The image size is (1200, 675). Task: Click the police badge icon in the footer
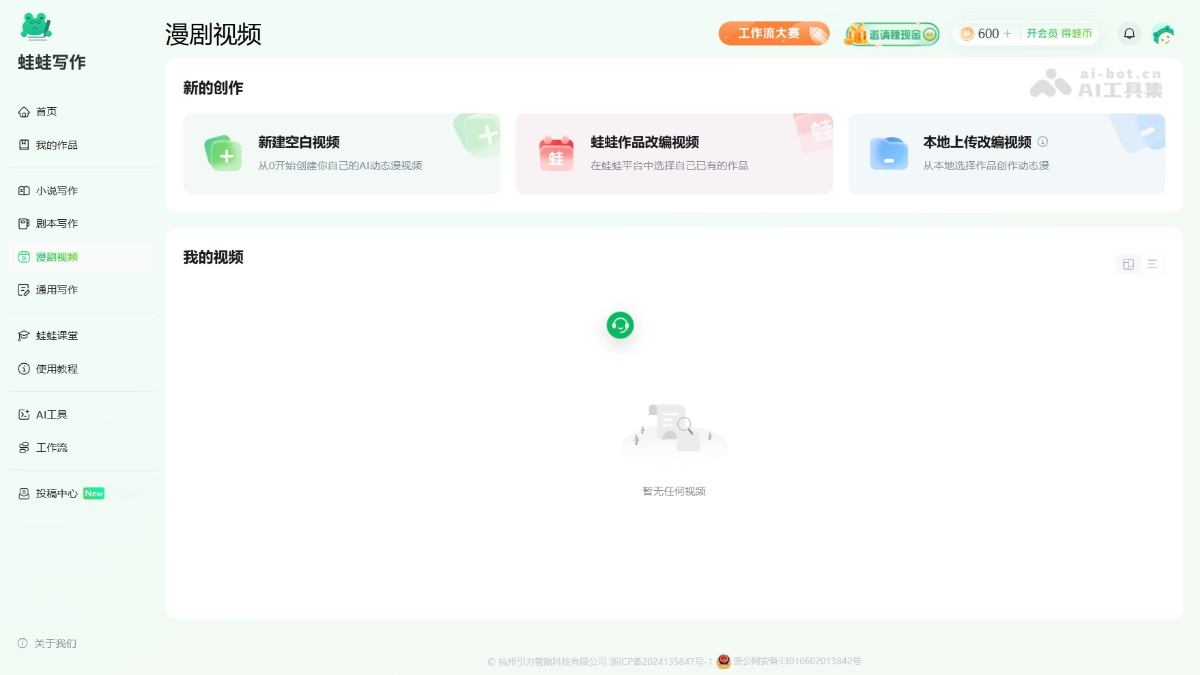[x=724, y=661]
